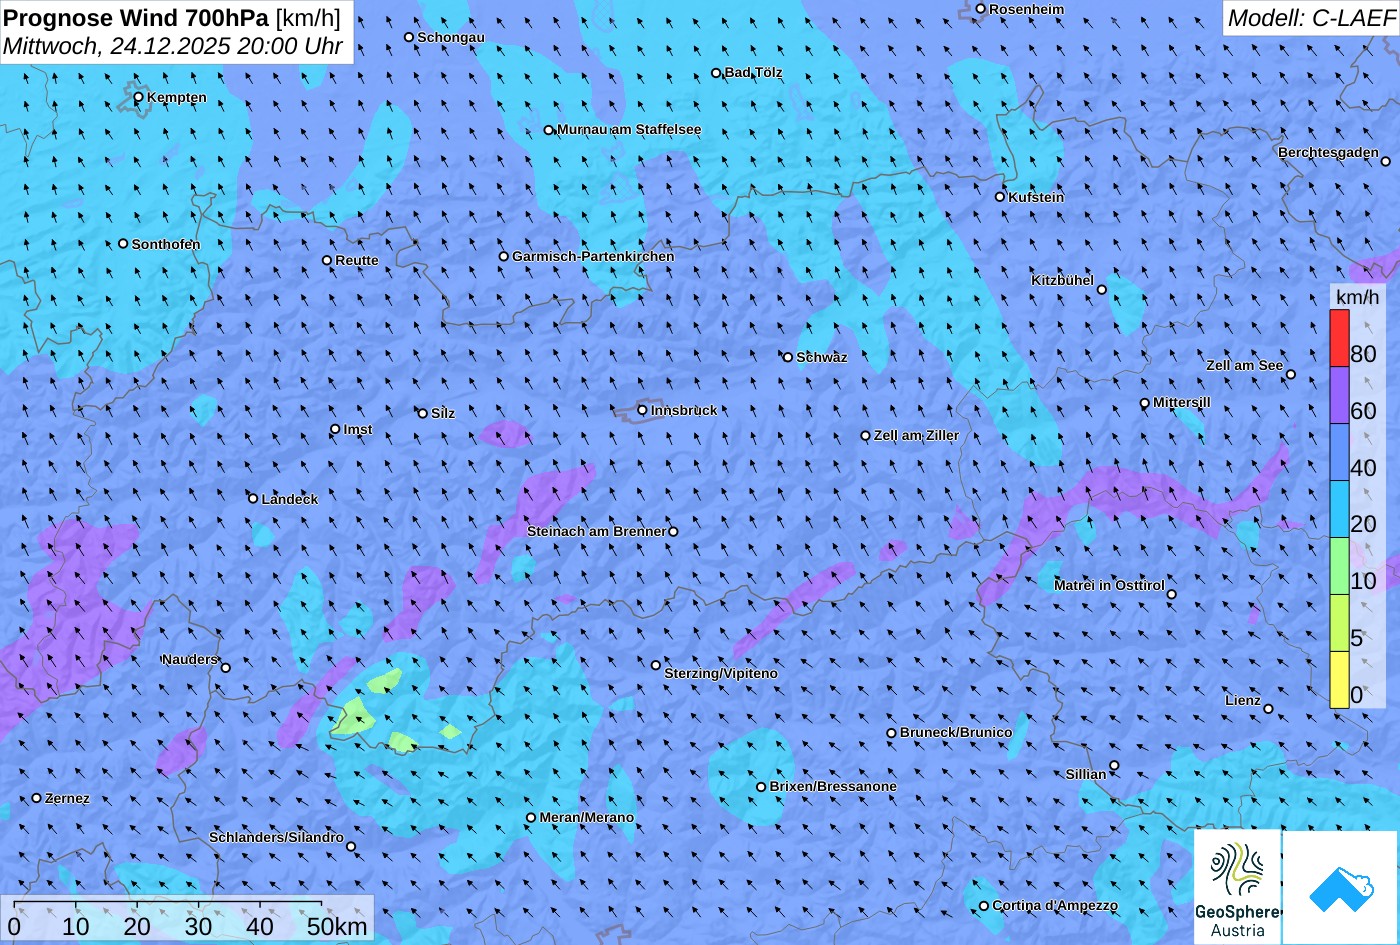Click the Rosenheim town label
The image size is (1400, 945).
coord(1027,9)
